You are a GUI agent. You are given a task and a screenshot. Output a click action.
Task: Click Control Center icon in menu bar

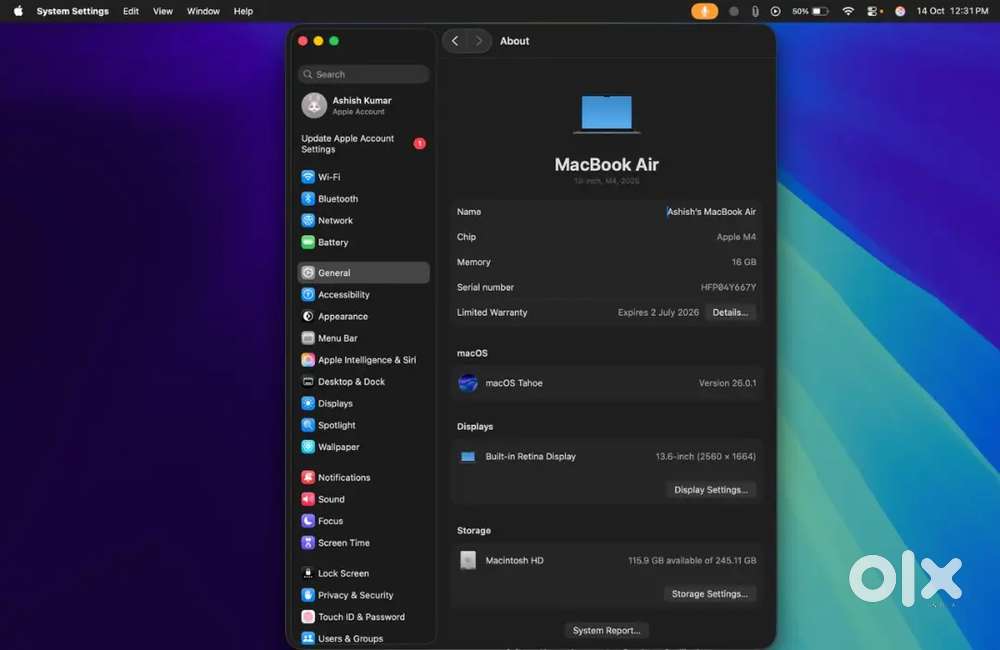pyautogui.click(x=874, y=11)
